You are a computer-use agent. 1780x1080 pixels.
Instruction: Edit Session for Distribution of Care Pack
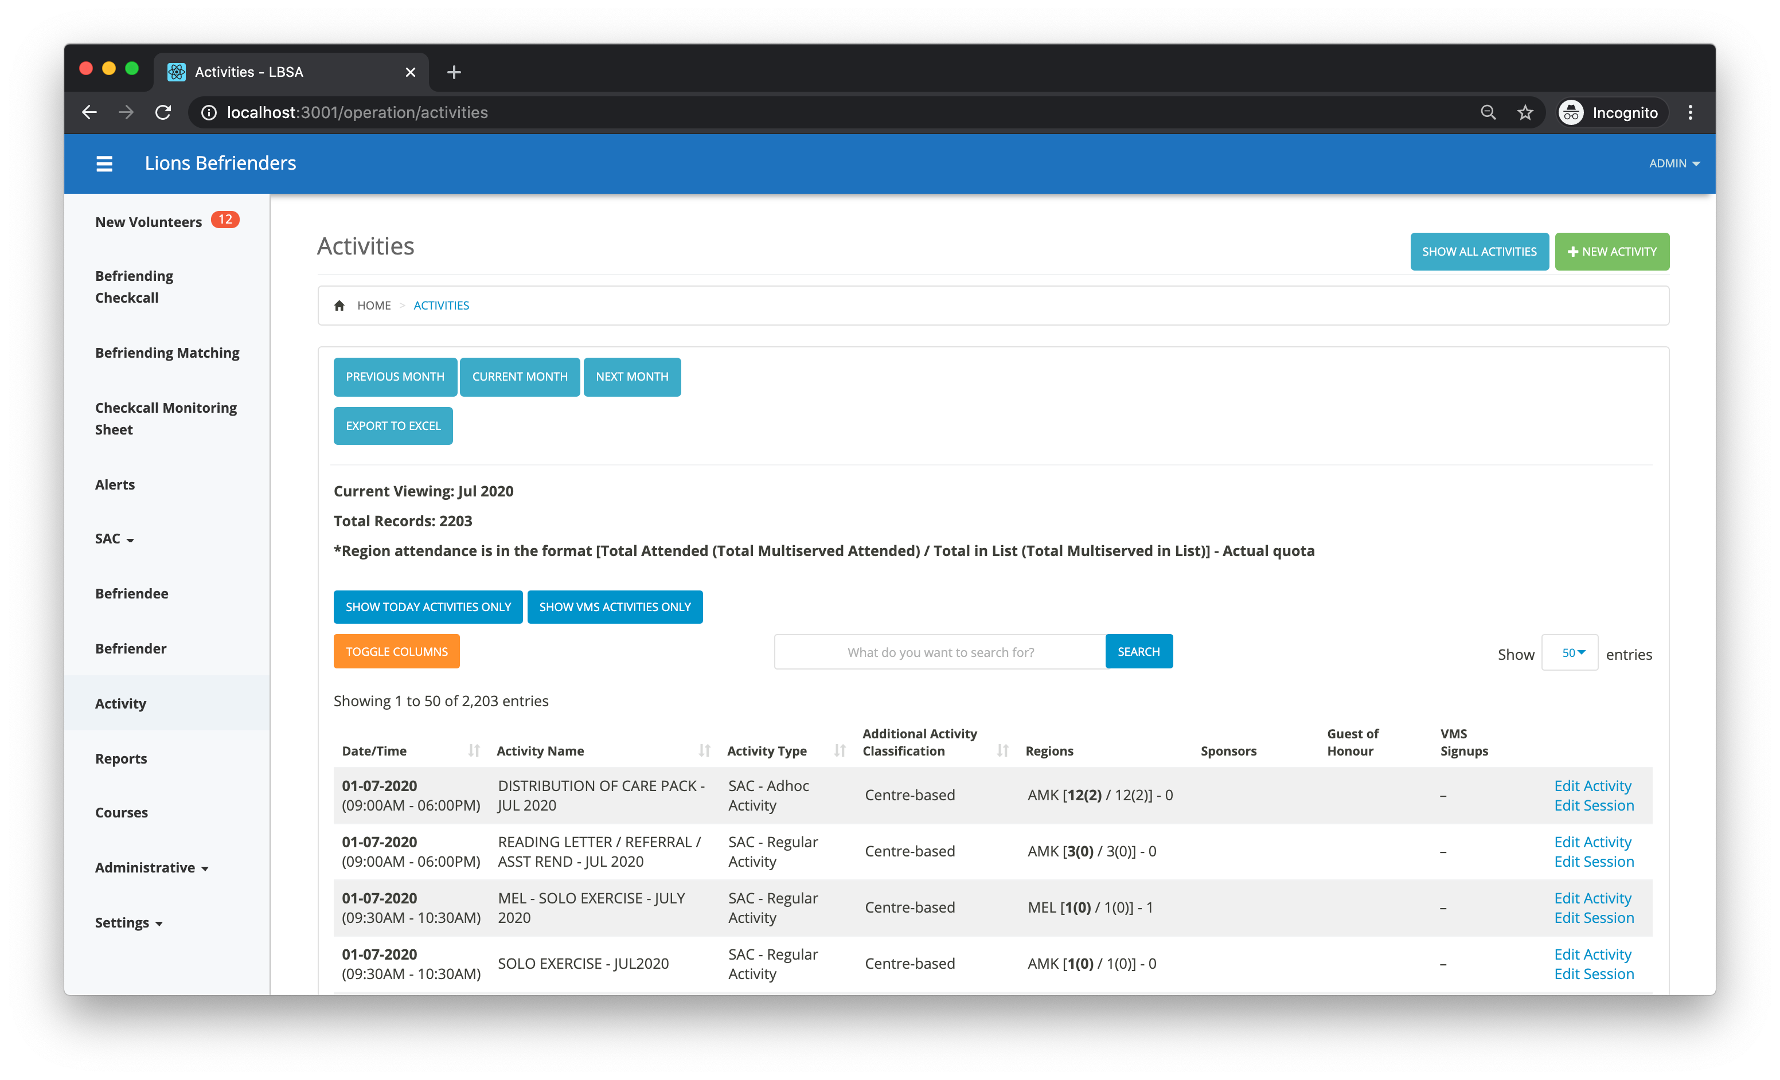[x=1594, y=806]
